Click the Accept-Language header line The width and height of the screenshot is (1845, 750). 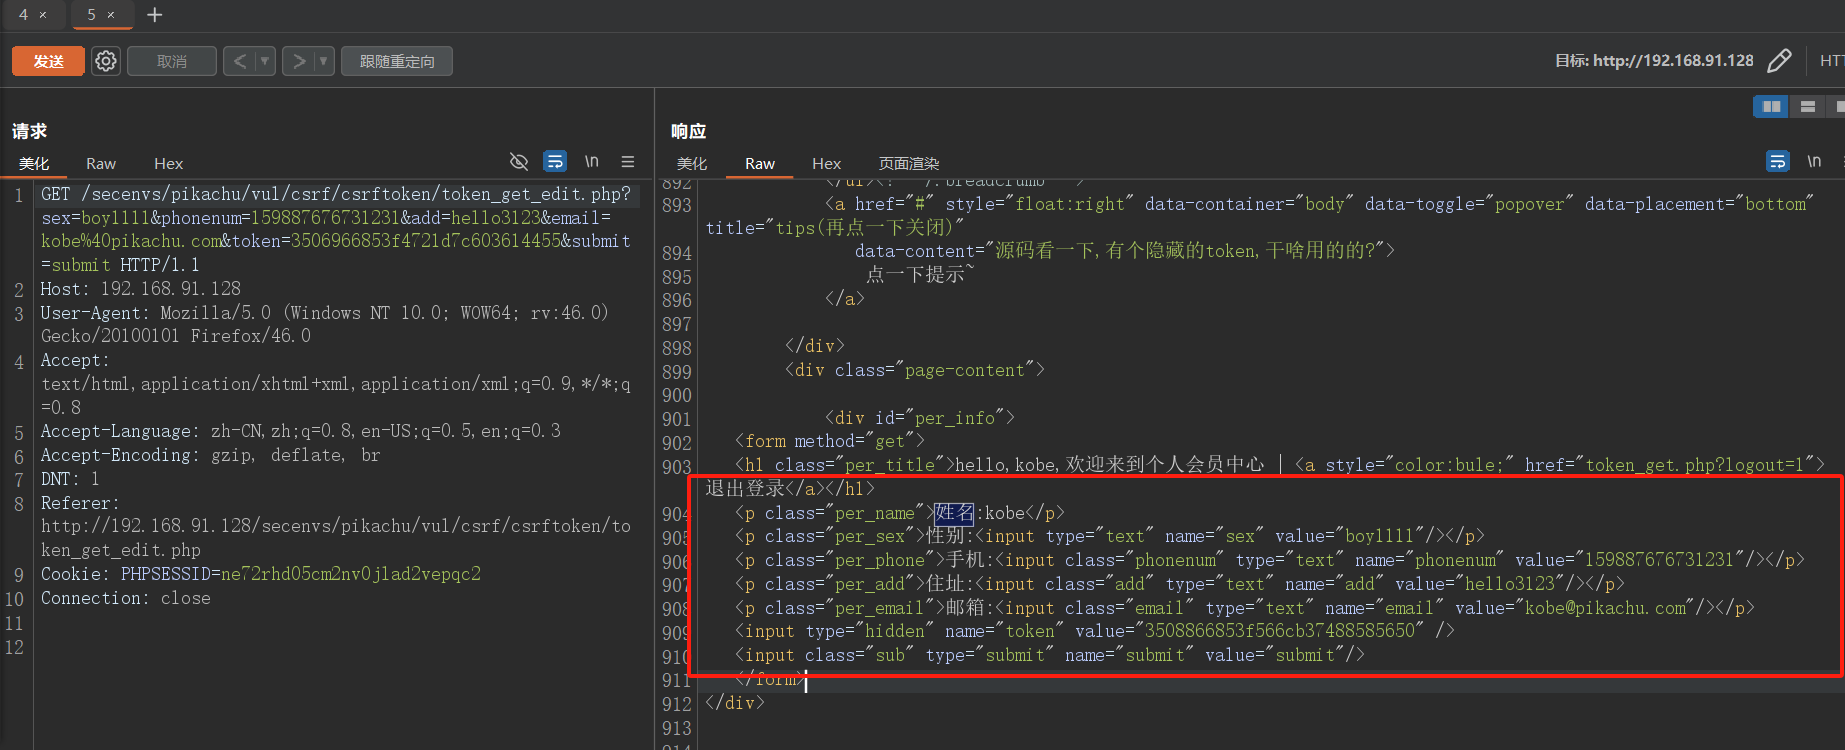point(301,431)
